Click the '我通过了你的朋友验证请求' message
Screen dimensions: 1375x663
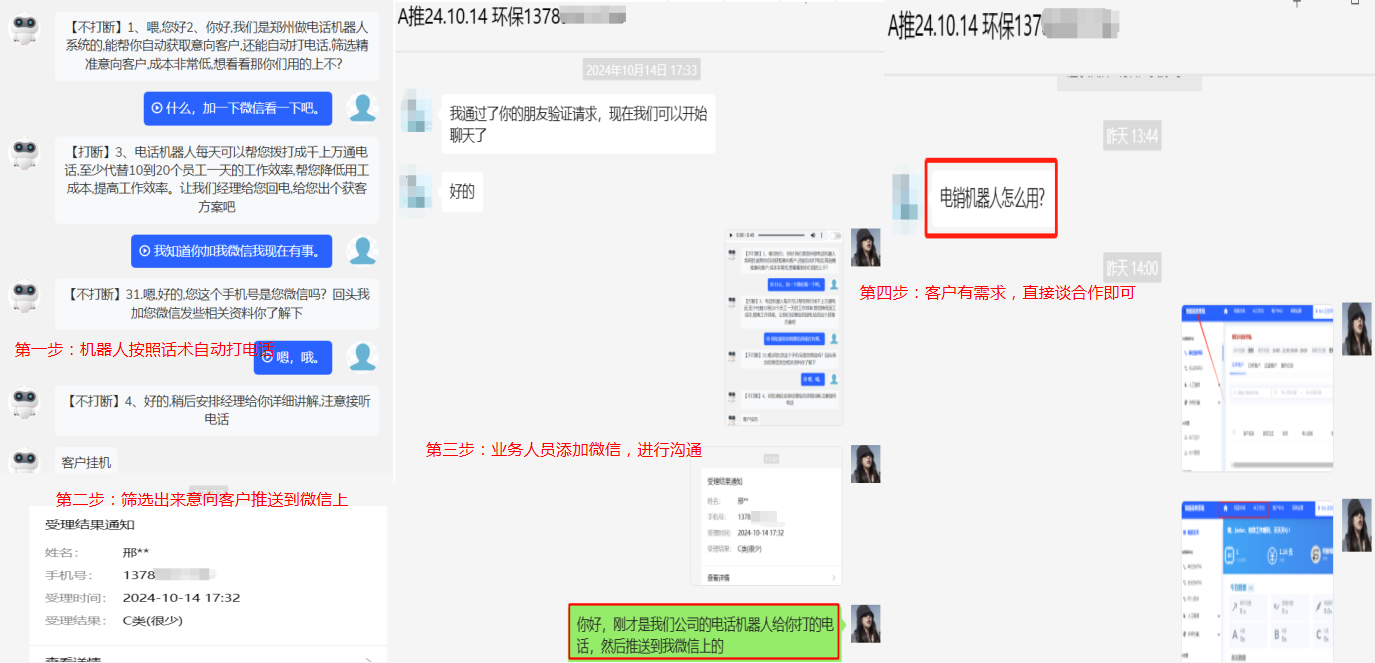coord(578,124)
